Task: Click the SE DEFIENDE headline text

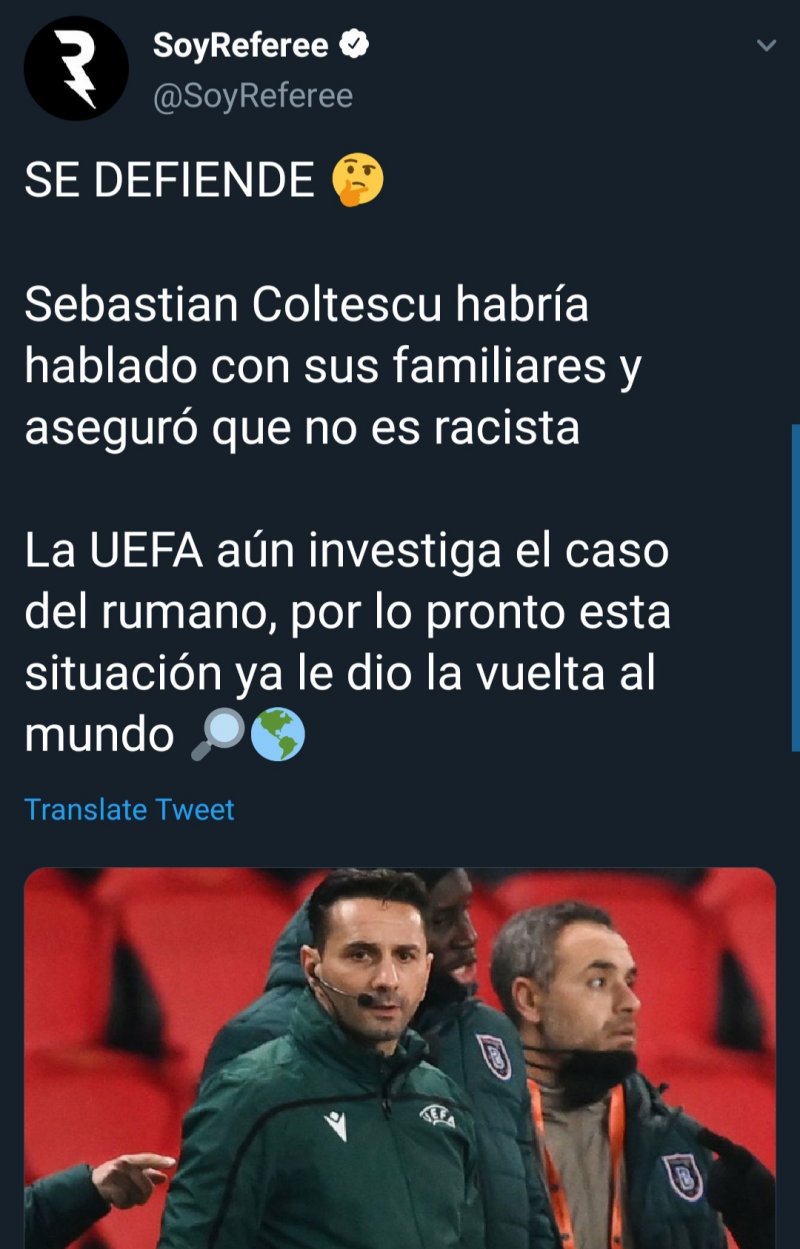Action: [170, 181]
